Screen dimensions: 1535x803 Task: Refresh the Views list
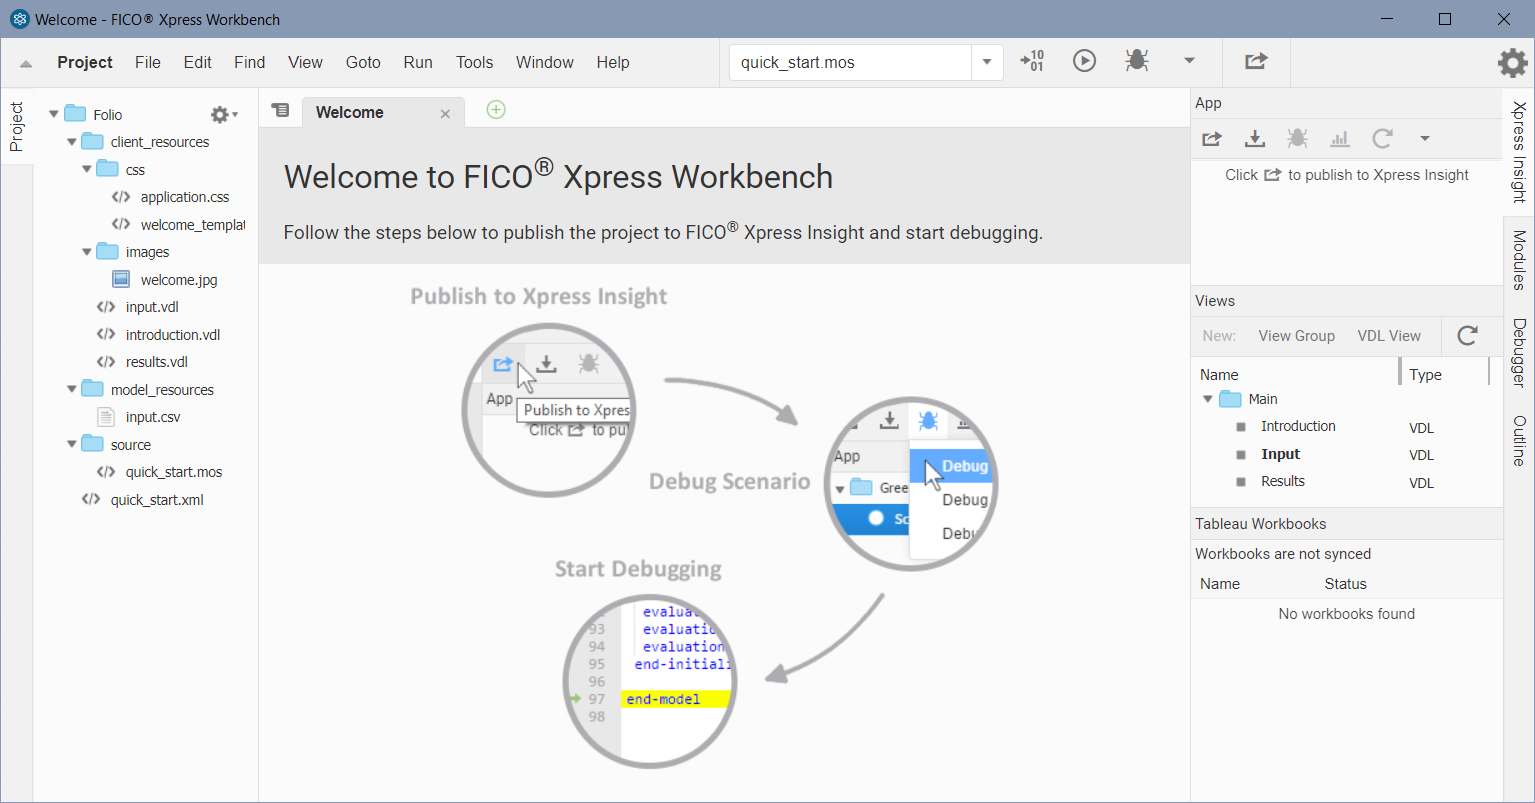tap(1467, 336)
